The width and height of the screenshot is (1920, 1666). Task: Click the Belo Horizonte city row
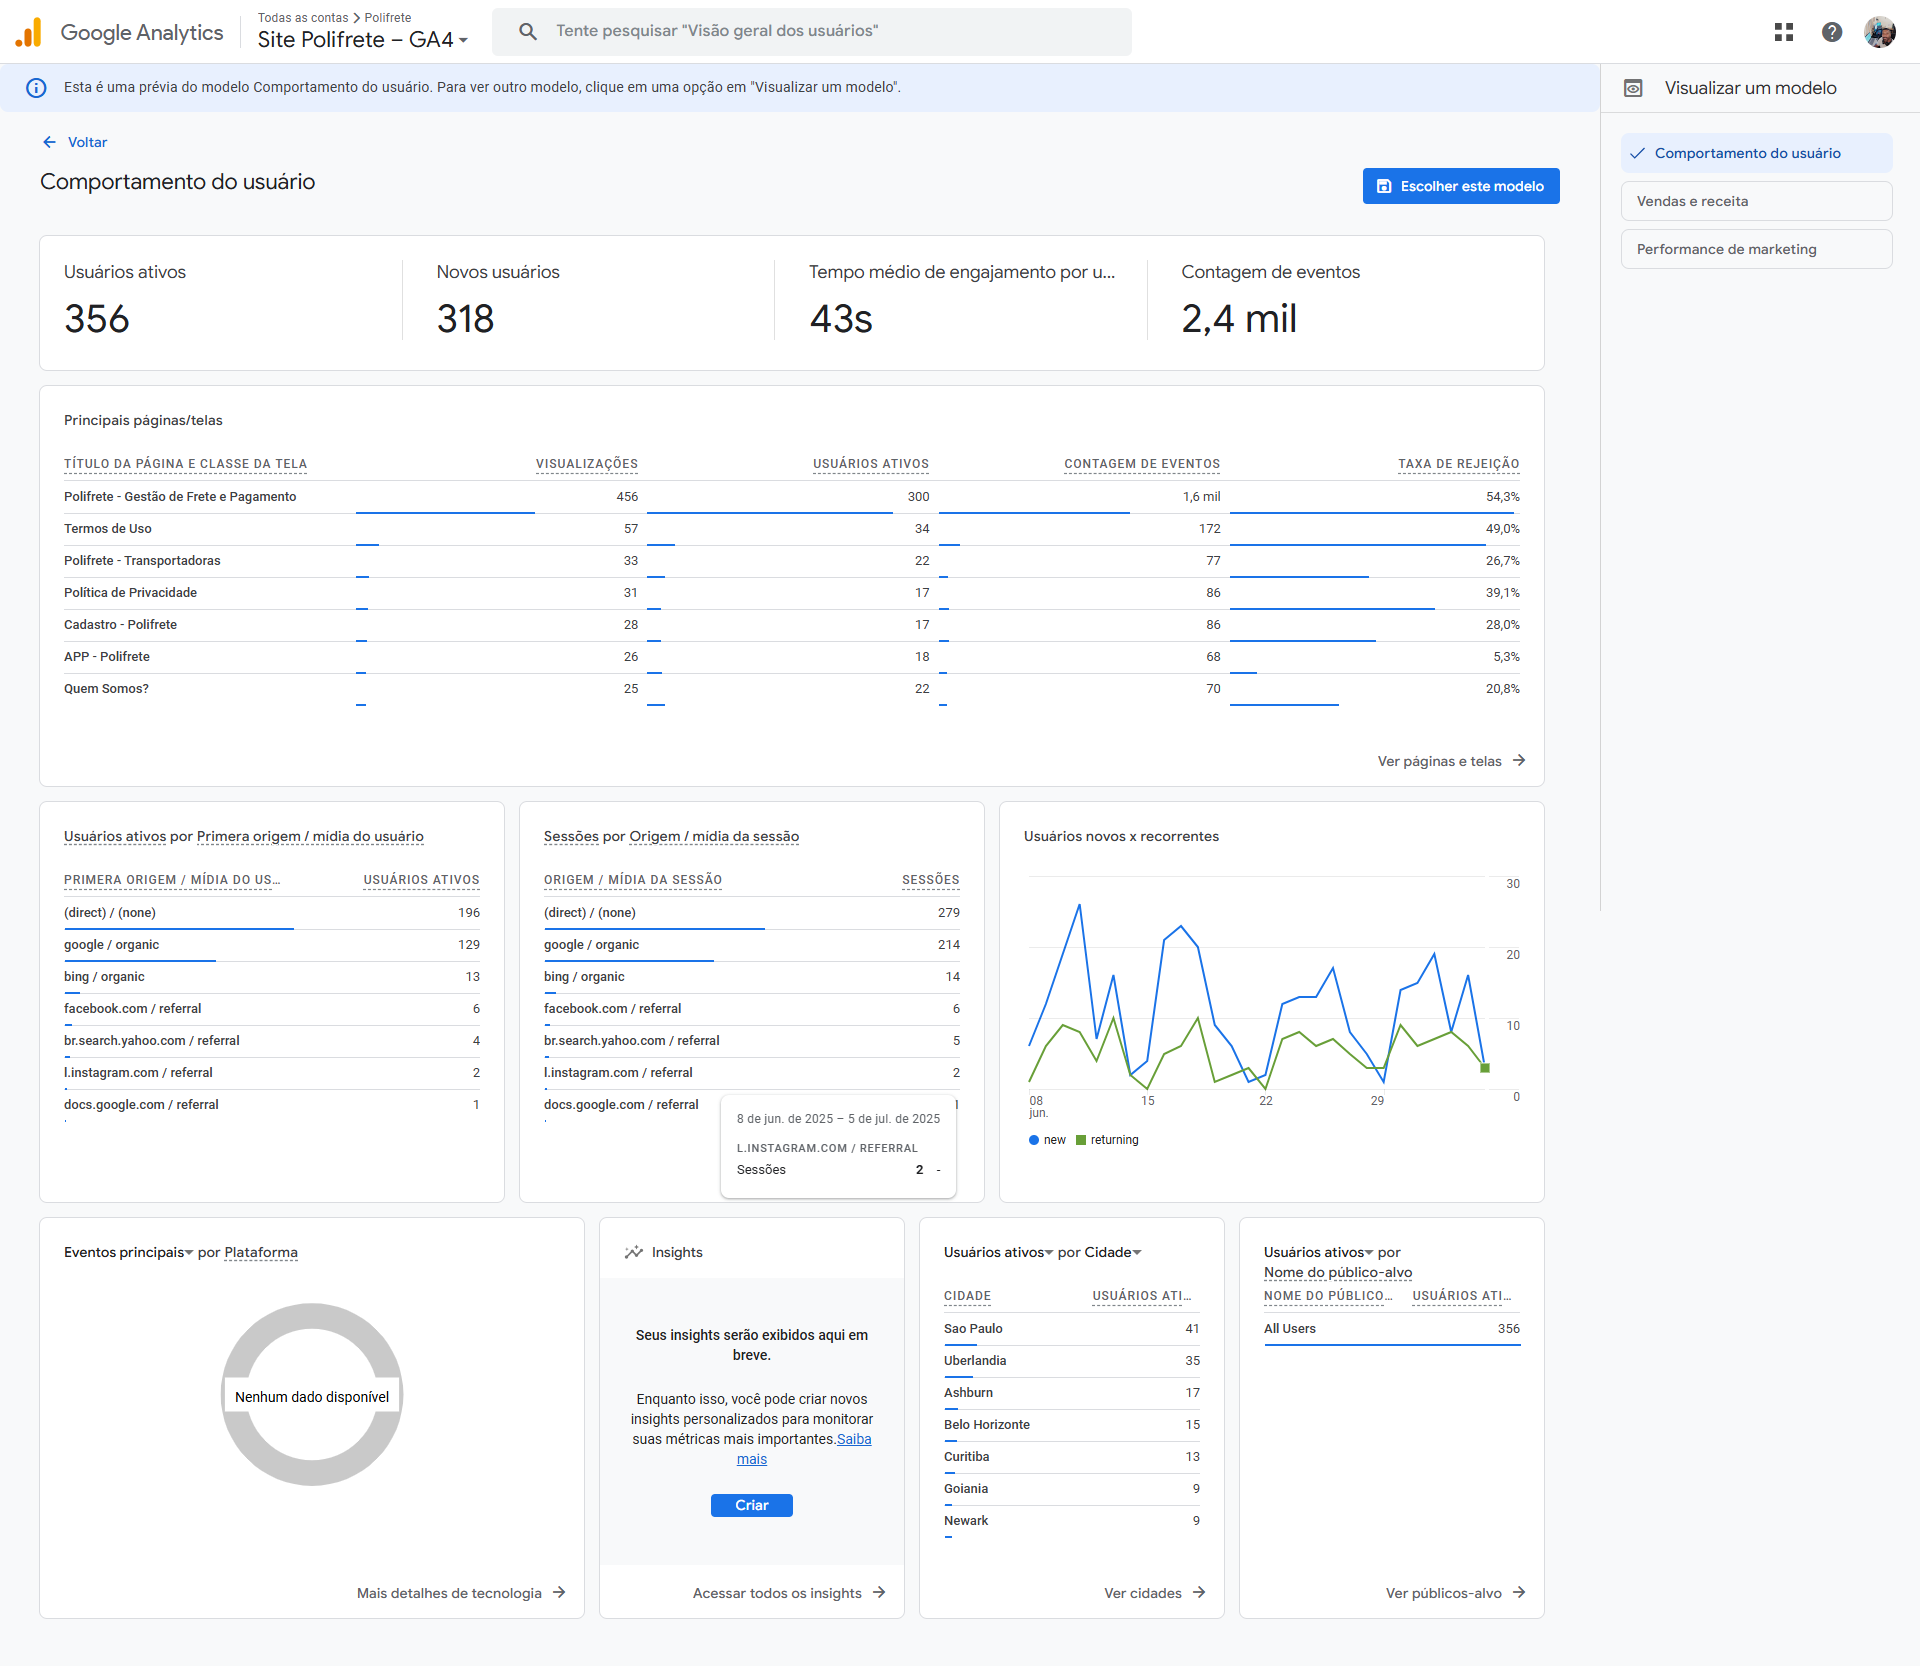tap(1072, 1425)
